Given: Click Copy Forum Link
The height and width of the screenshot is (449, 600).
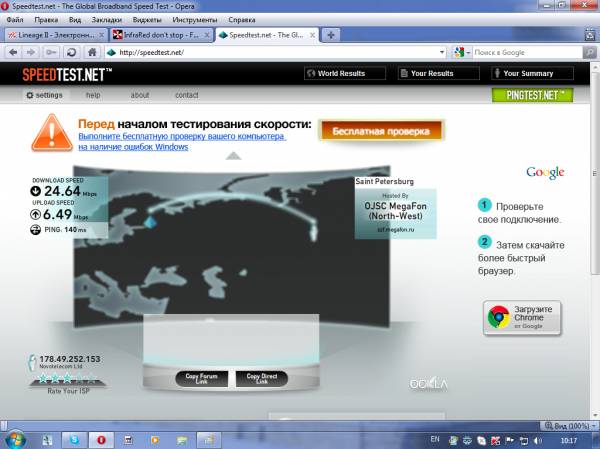Looking at the screenshot, I should [x=202, y=379].
